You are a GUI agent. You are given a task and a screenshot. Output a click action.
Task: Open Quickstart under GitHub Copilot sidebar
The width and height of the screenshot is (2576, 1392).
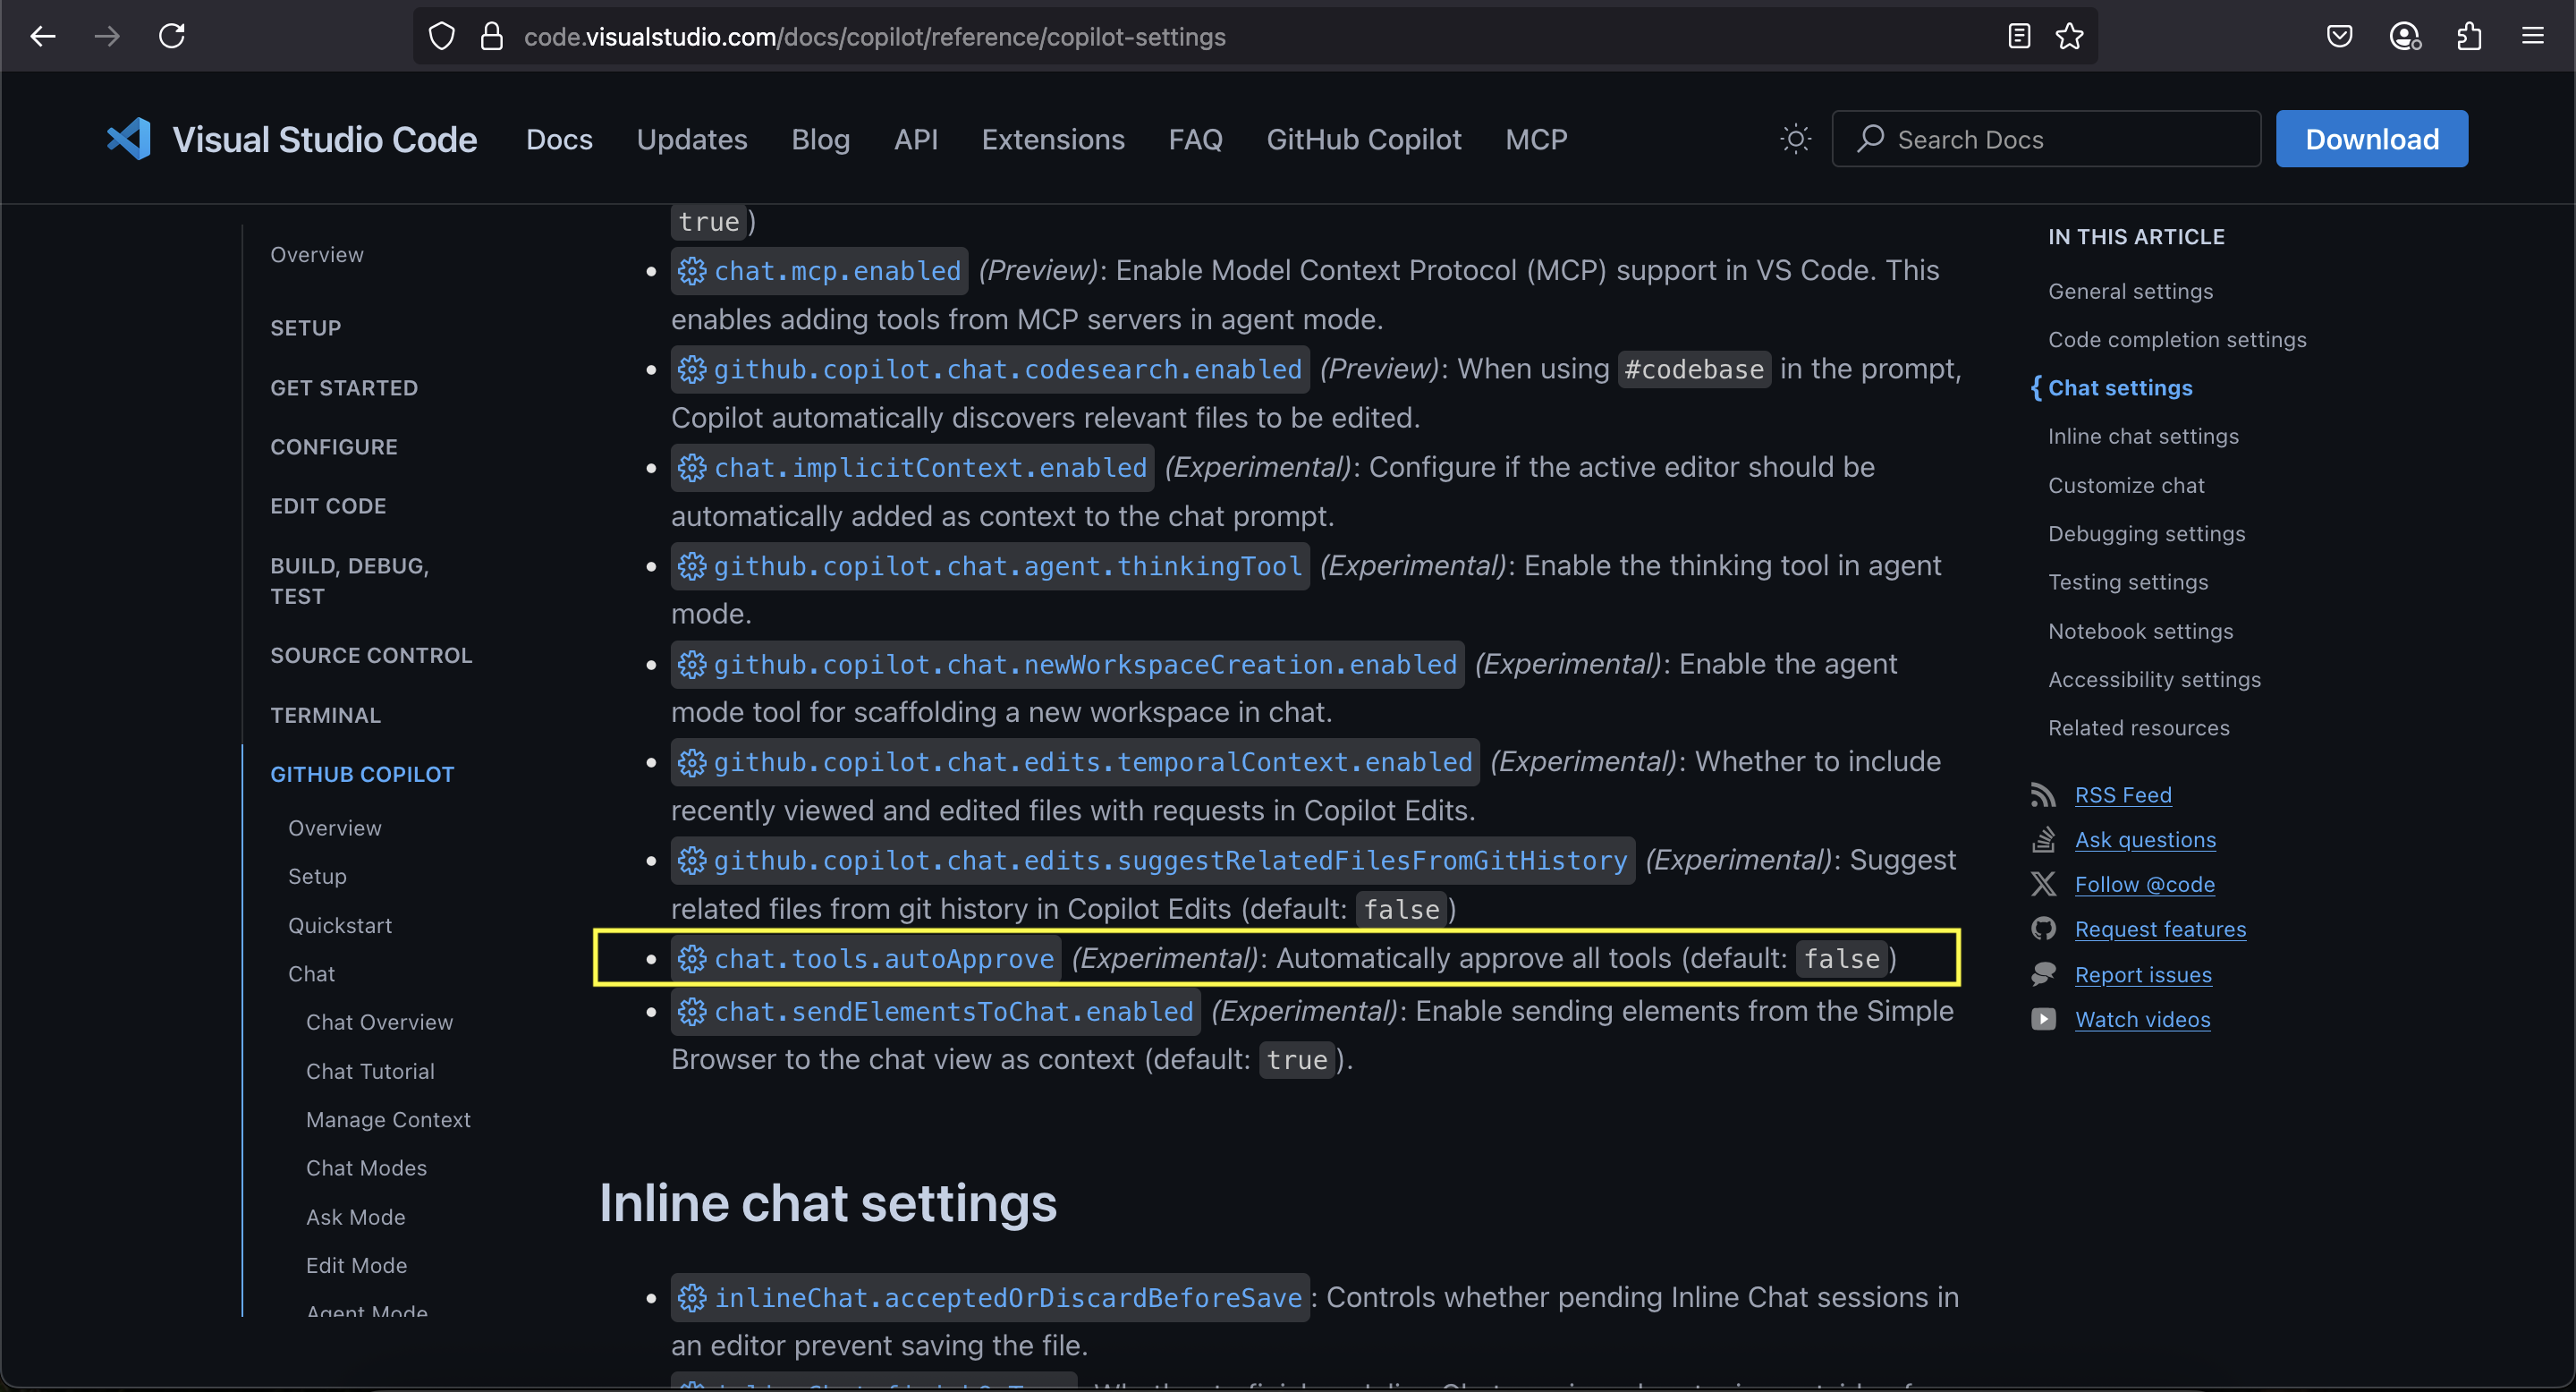340,925
